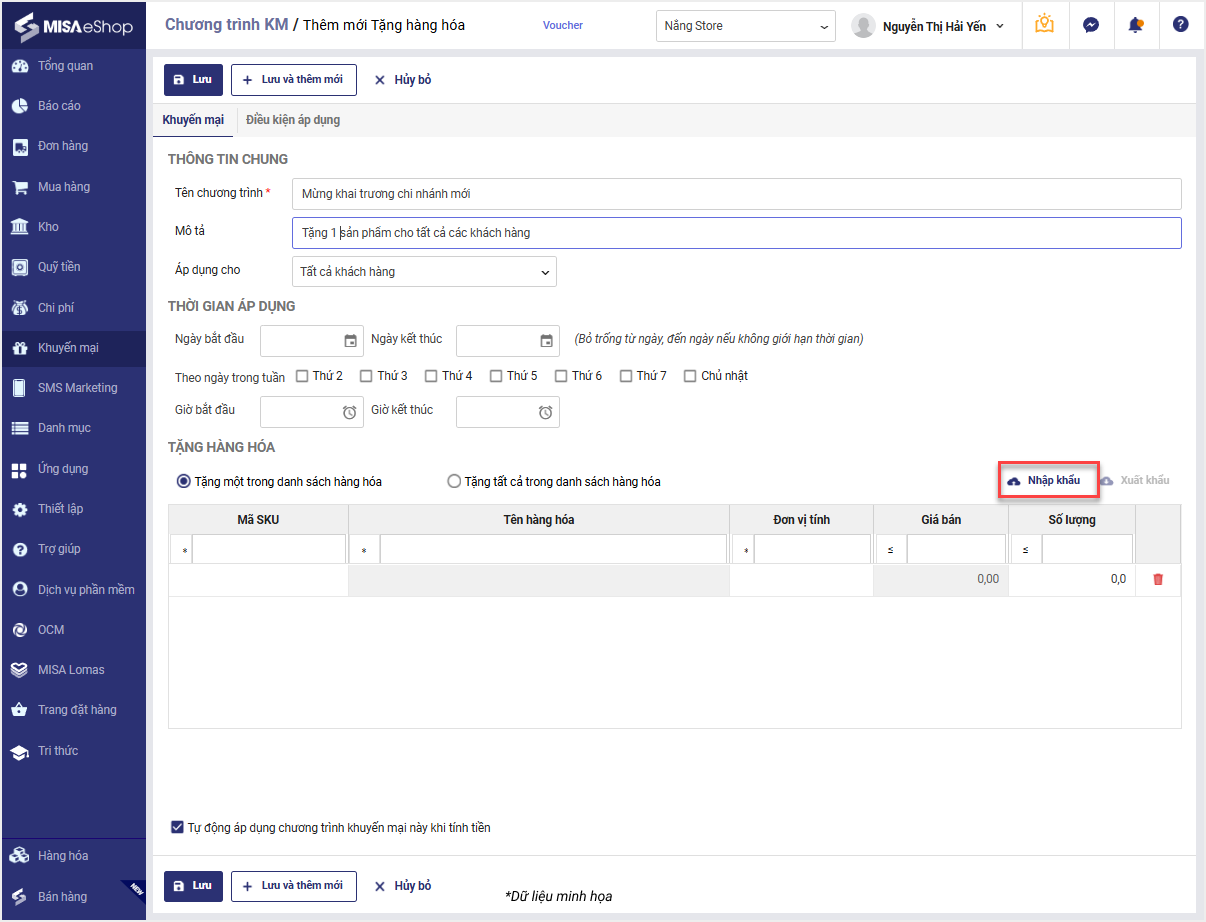Screen dimensions: 1206x922
Task: Check the Thứ 2 weekday checkbox
Action: pyautogui.click(x=302, y=376)
